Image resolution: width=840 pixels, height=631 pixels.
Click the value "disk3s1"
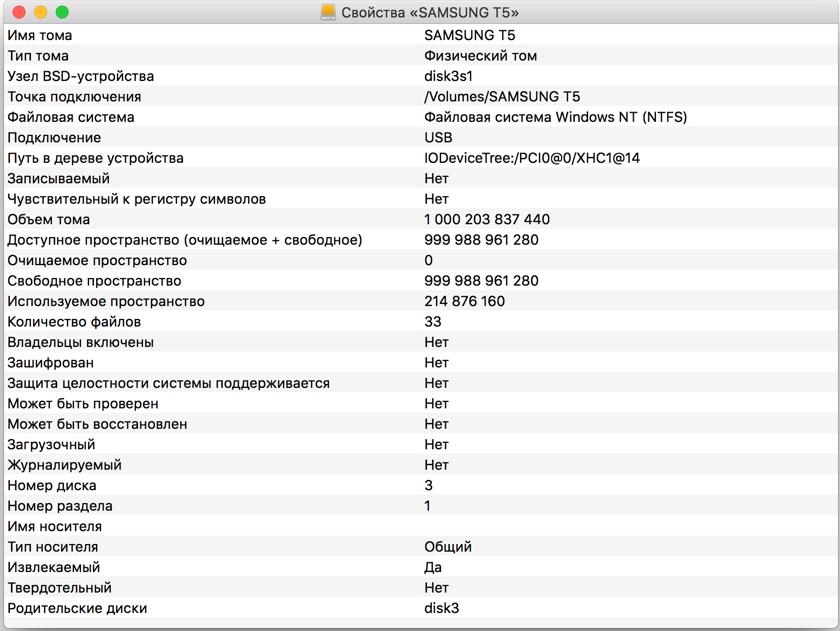[x=448, y=76]
